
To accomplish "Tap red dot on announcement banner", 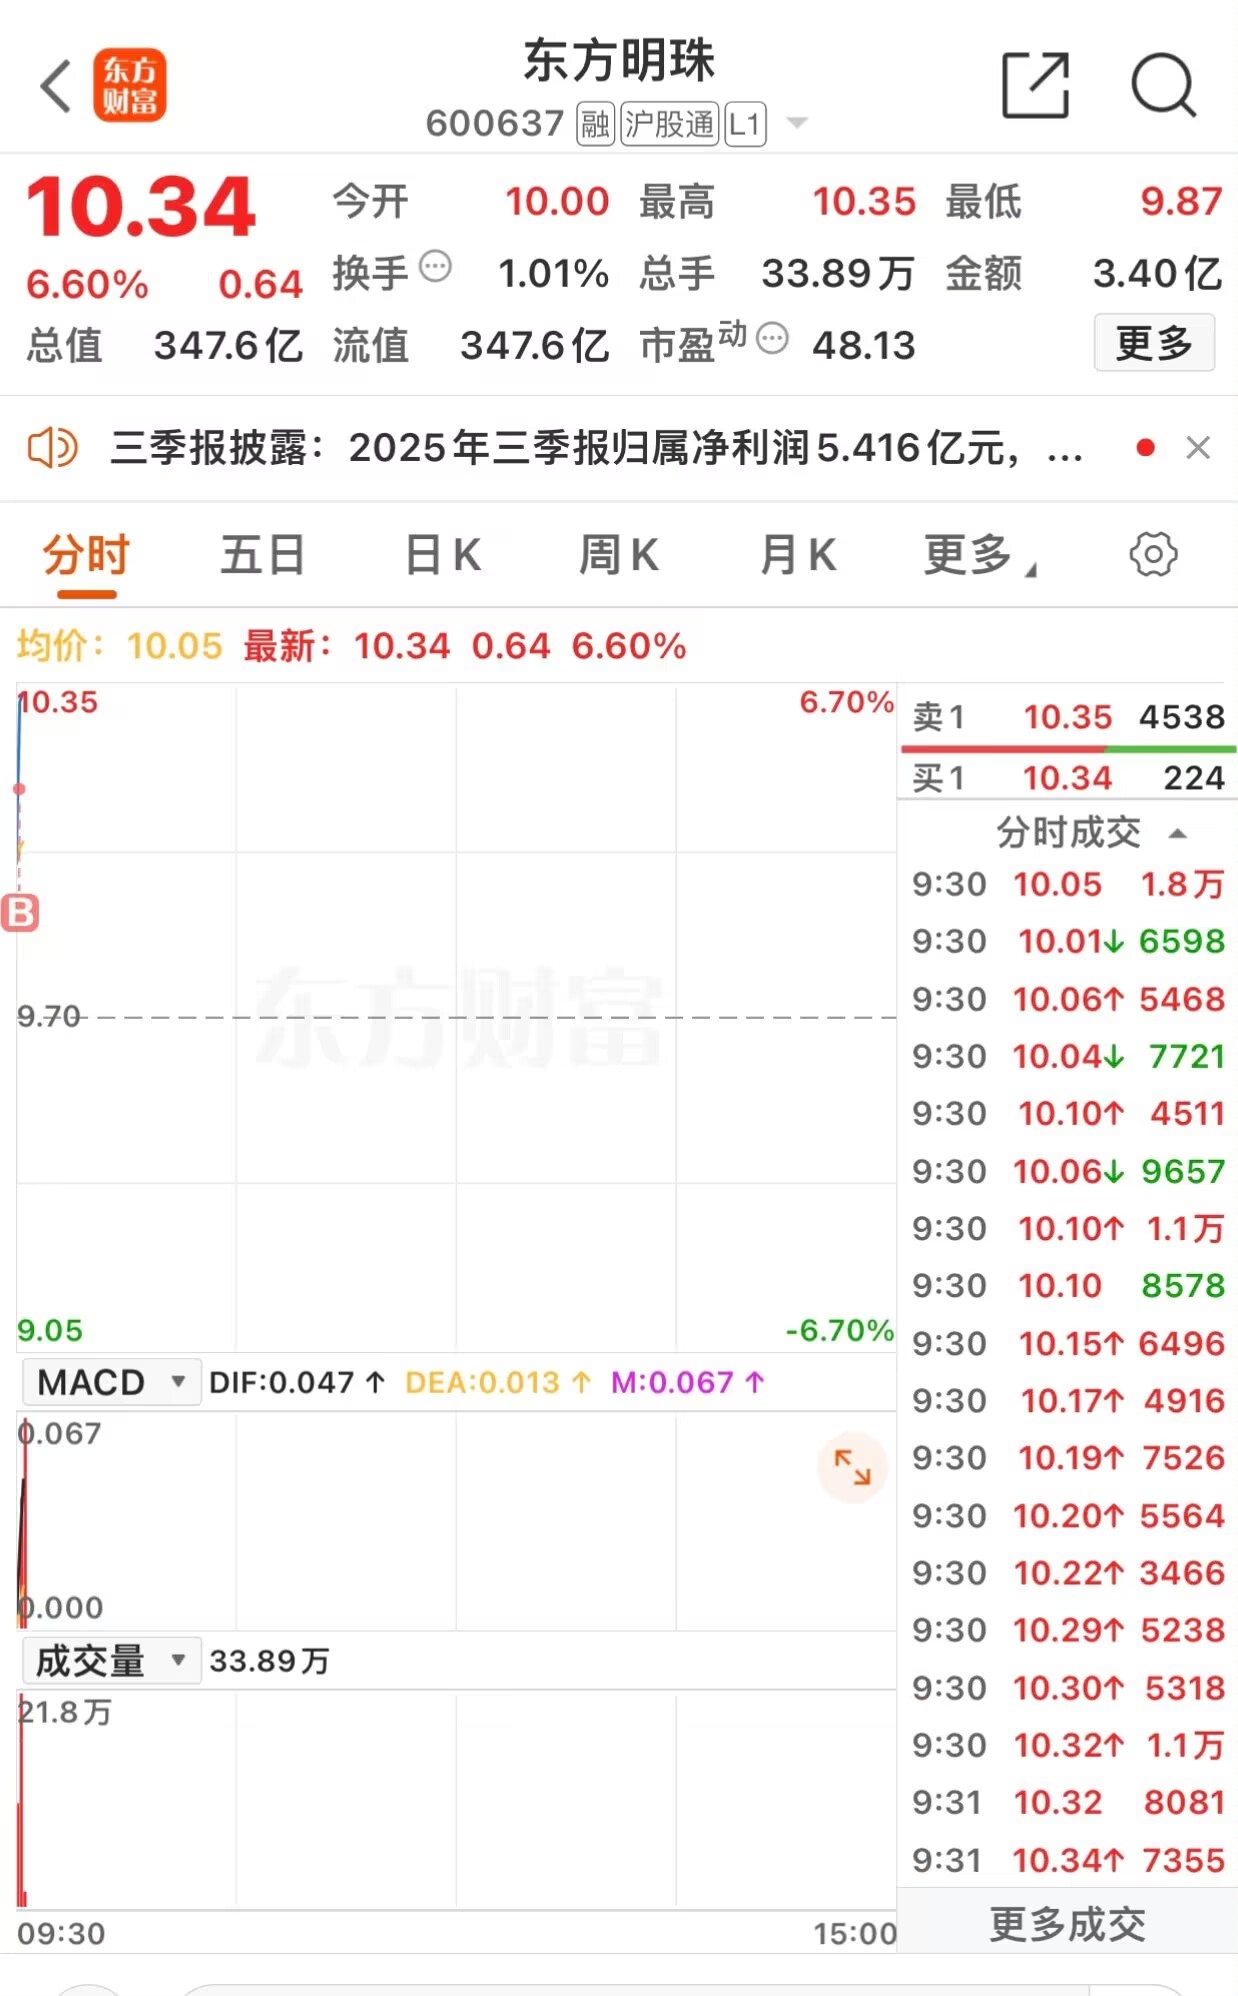I will coord(1146,447).
